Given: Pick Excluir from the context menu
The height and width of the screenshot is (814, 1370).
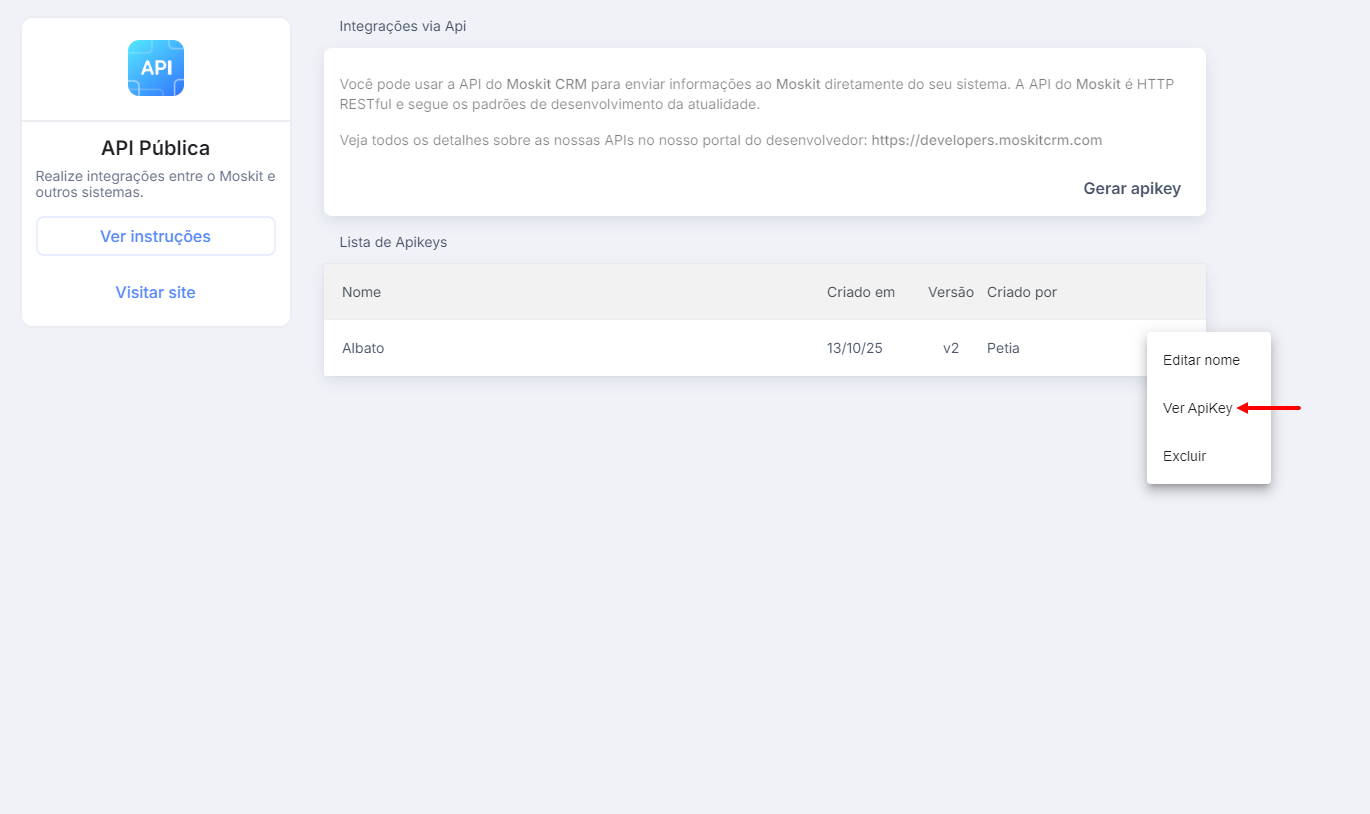Looking at the screenshot, I should [x=1184, y=456].
